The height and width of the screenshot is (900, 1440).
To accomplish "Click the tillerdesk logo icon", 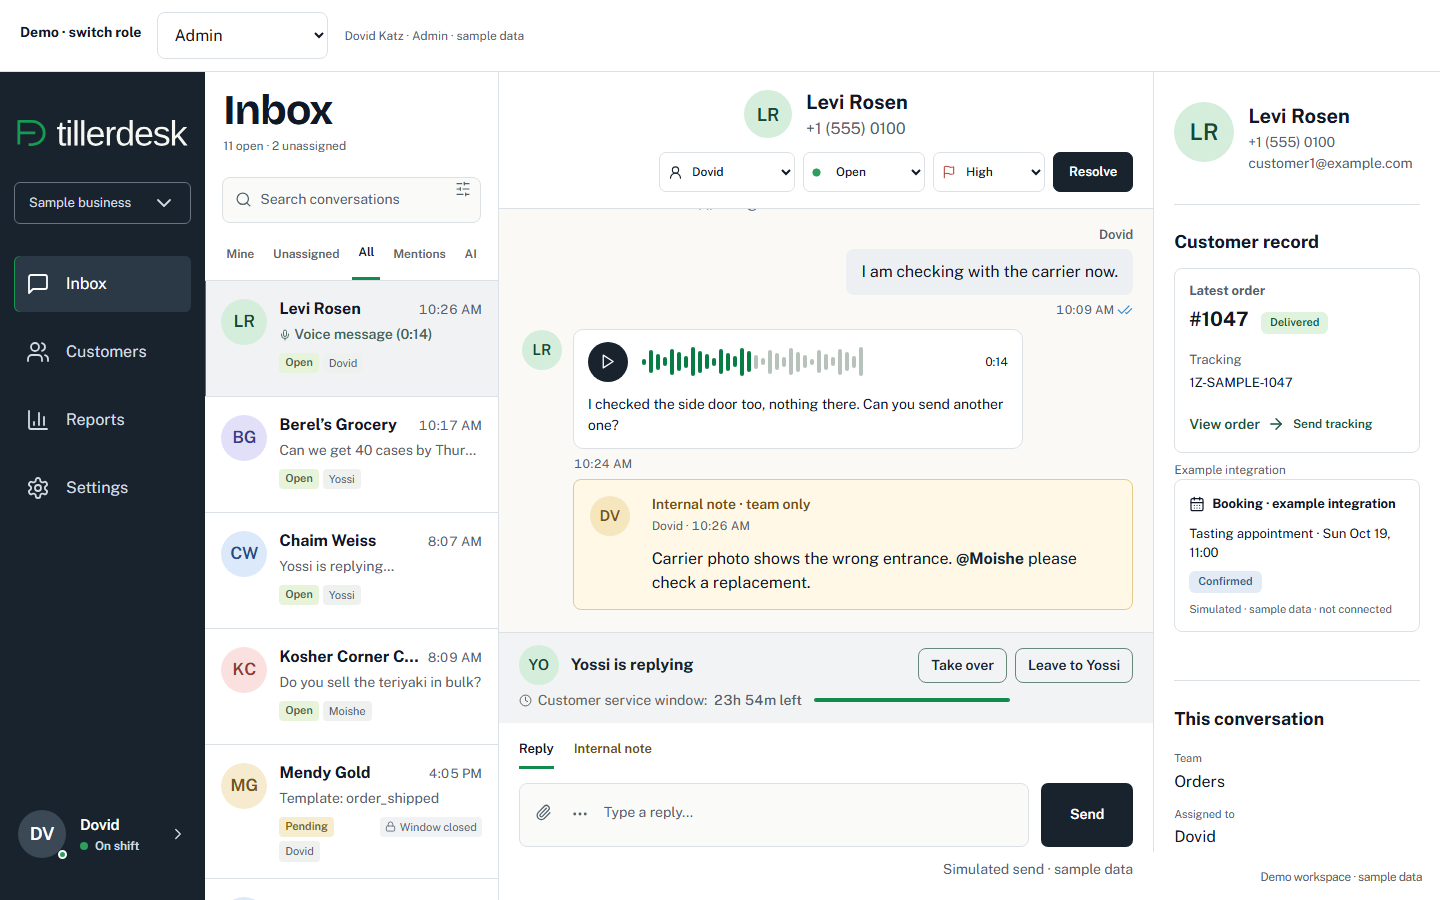I will 31,133.
